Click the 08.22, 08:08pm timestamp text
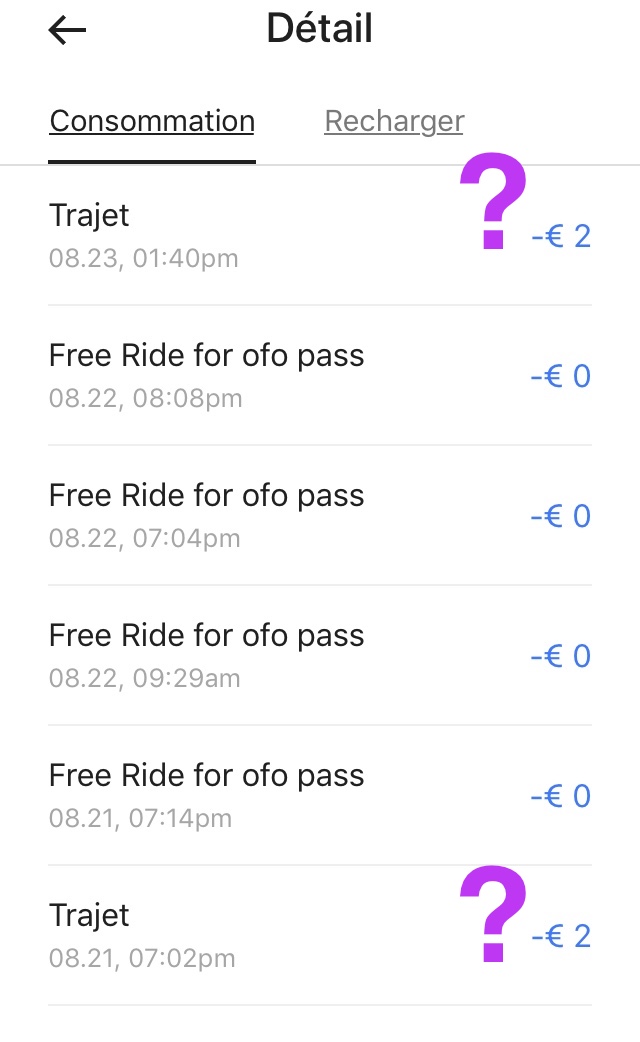 click(146, 399)
